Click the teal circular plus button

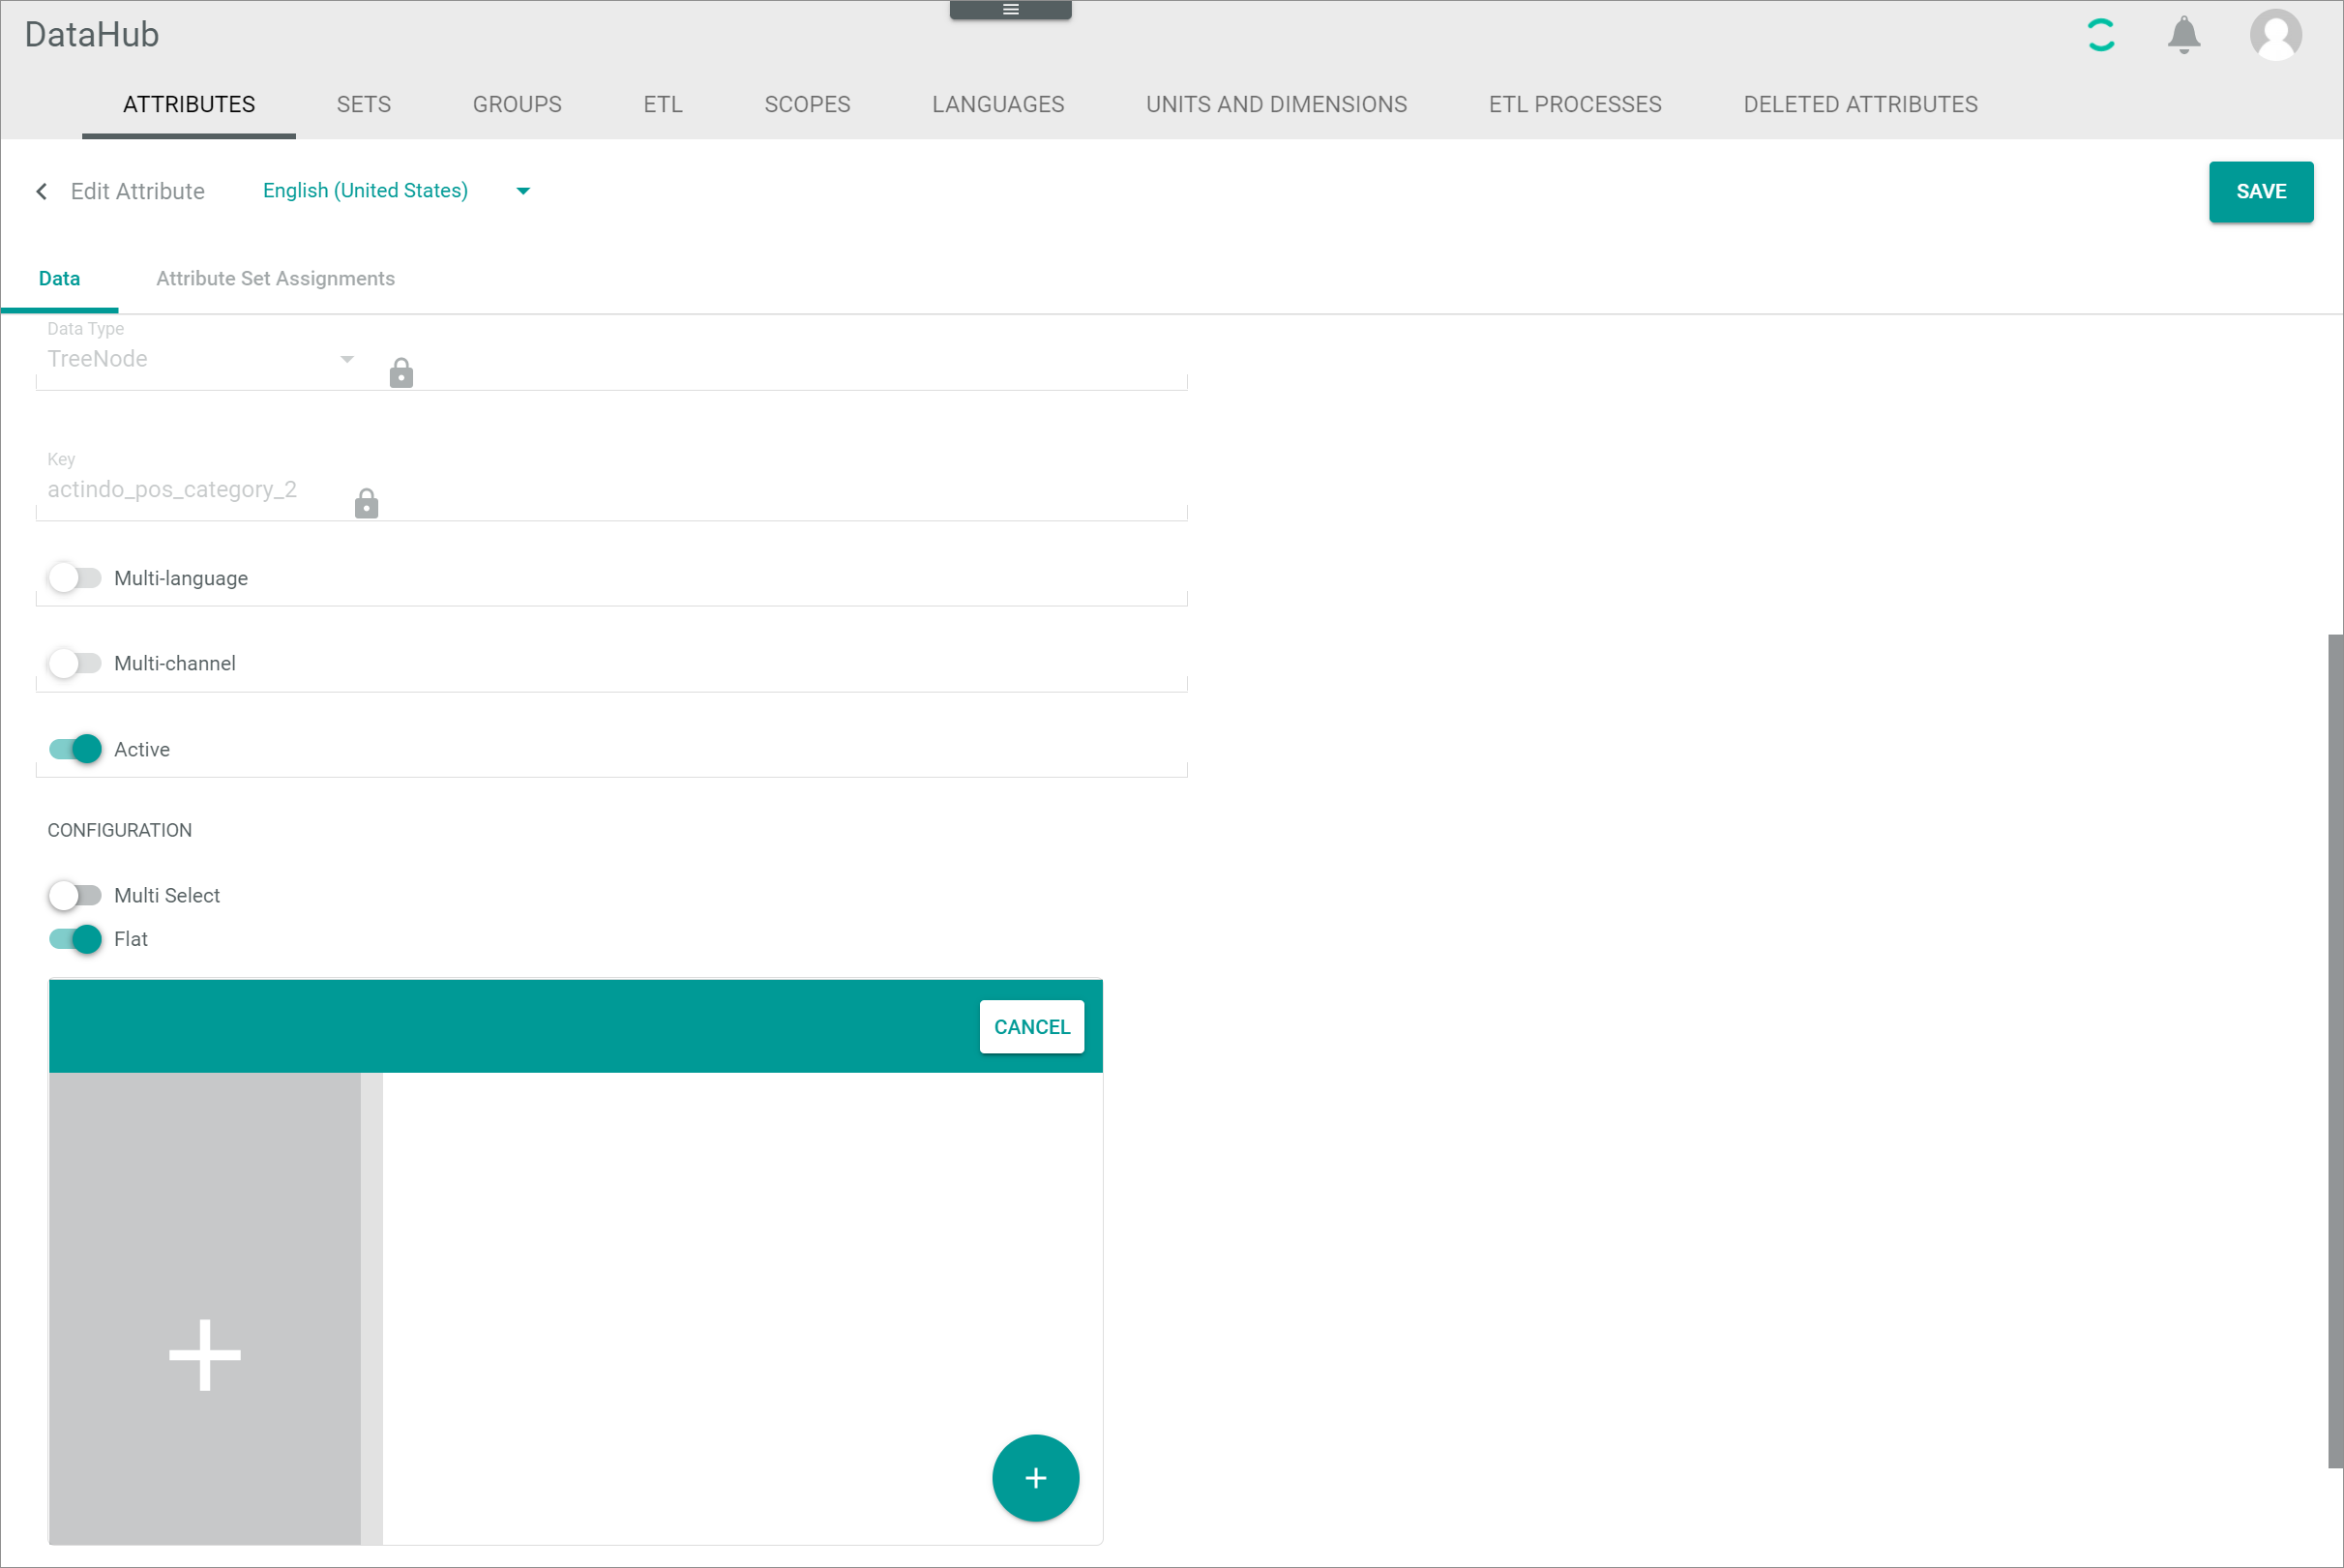click(x=1035, y=1479)
